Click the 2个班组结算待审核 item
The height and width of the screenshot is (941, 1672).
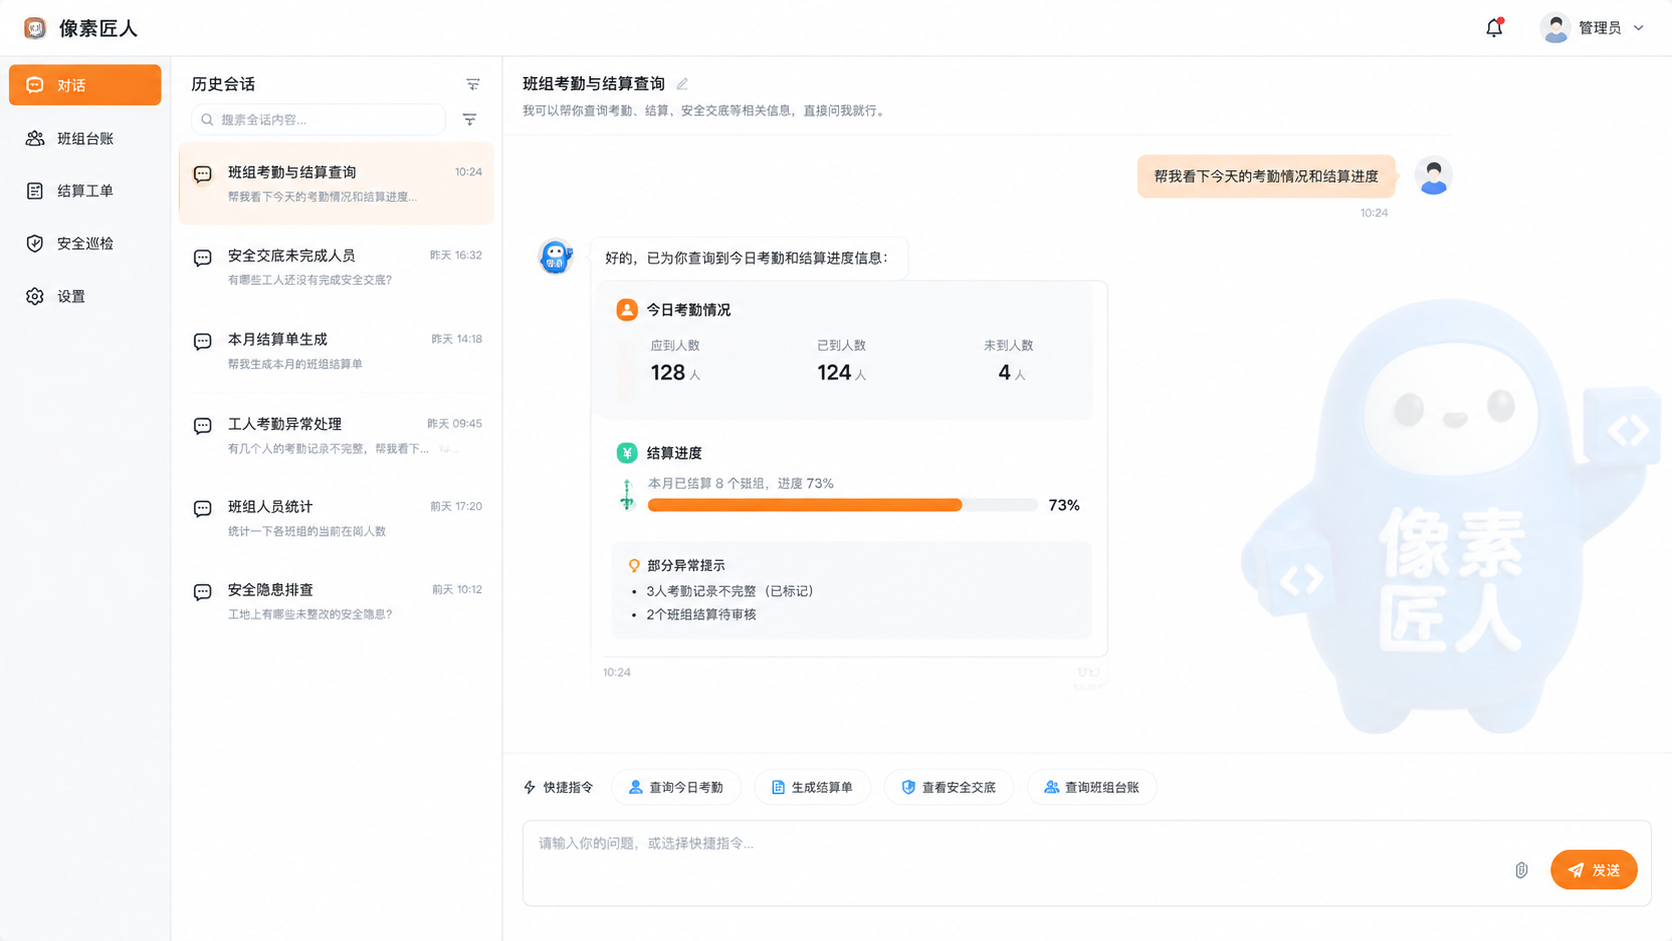tap(701, 614)
